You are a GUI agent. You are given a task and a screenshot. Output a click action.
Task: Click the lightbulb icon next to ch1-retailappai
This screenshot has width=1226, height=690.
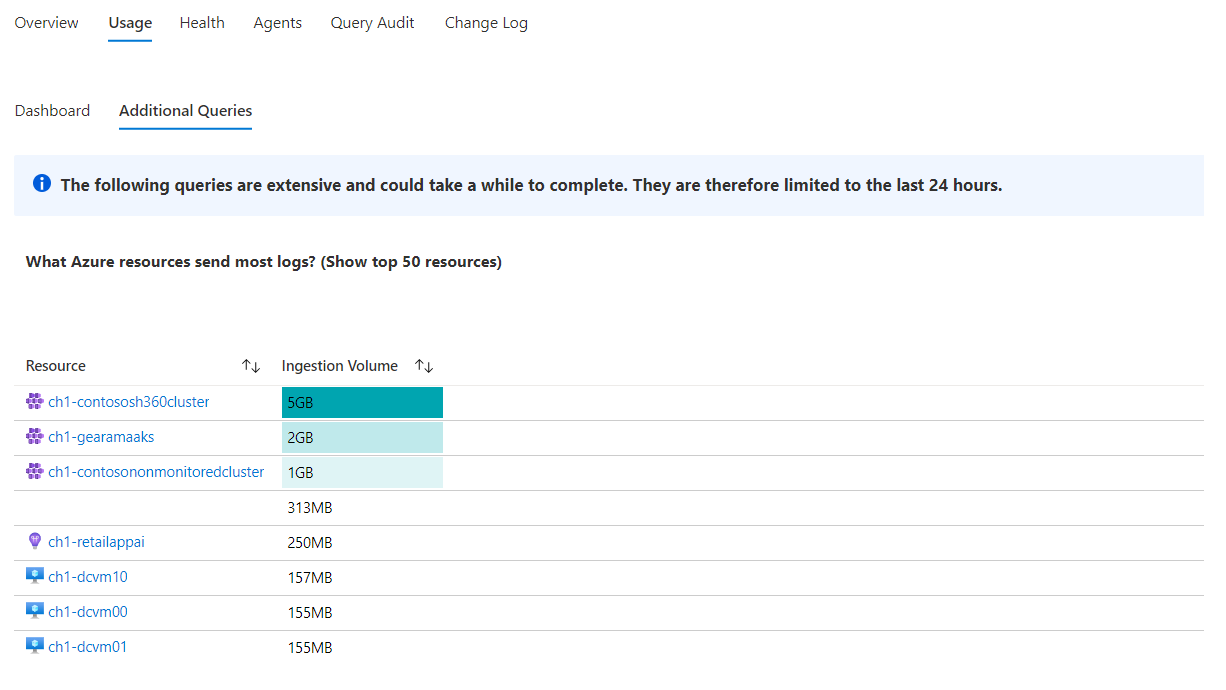[x=35, y=542]
